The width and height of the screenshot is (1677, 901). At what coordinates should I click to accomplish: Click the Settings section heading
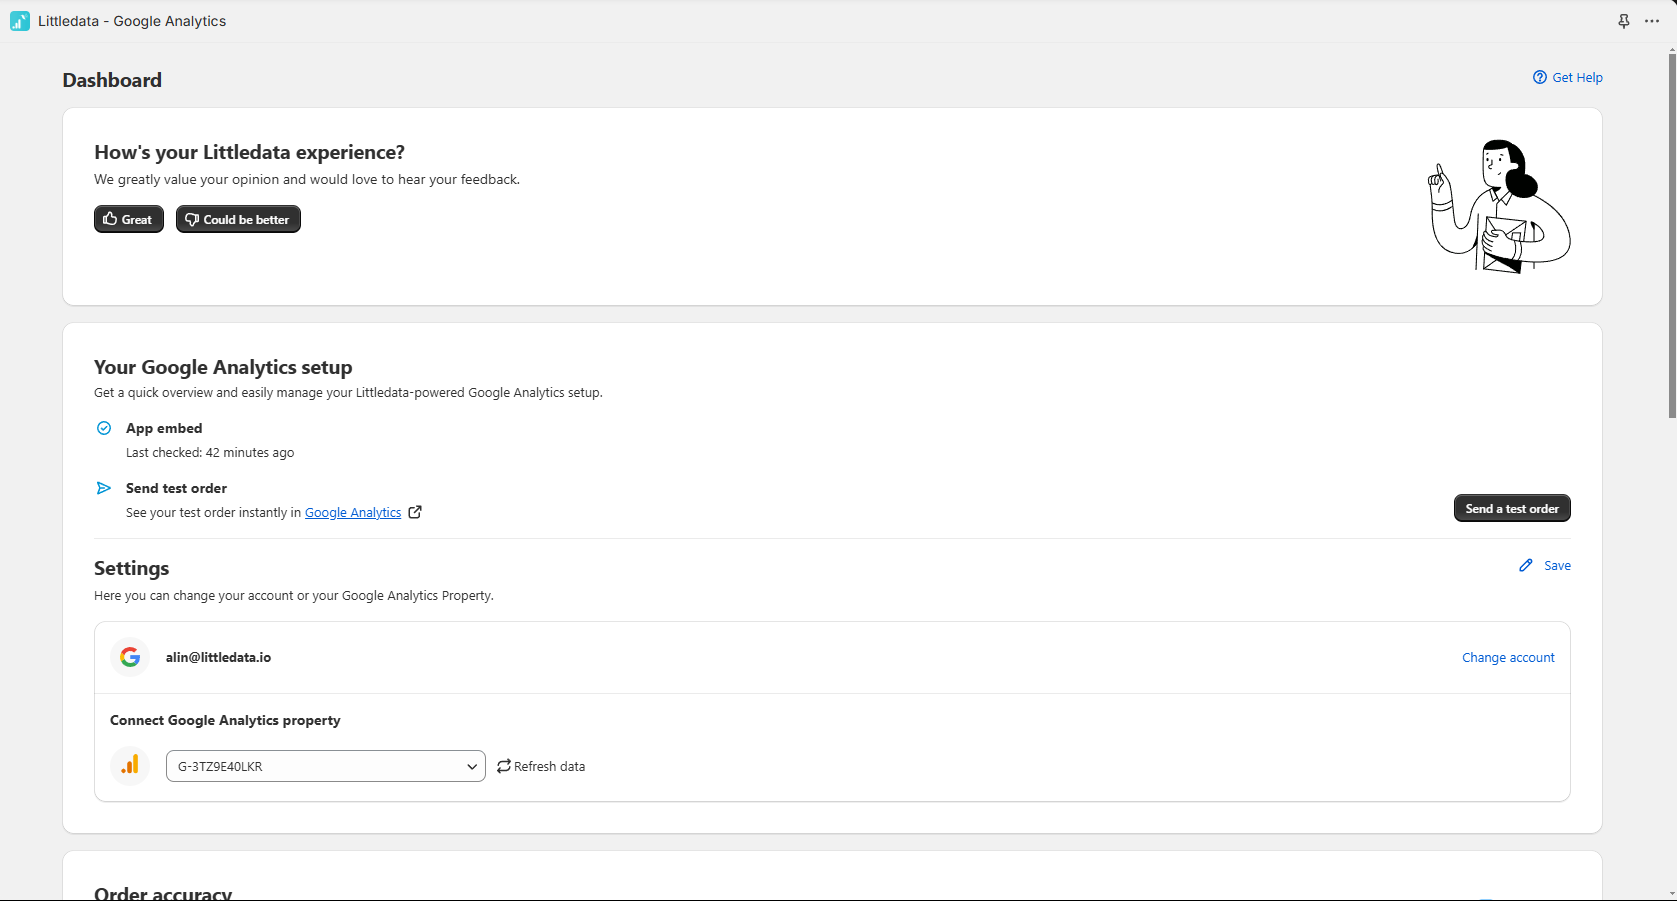pos(131,568)
